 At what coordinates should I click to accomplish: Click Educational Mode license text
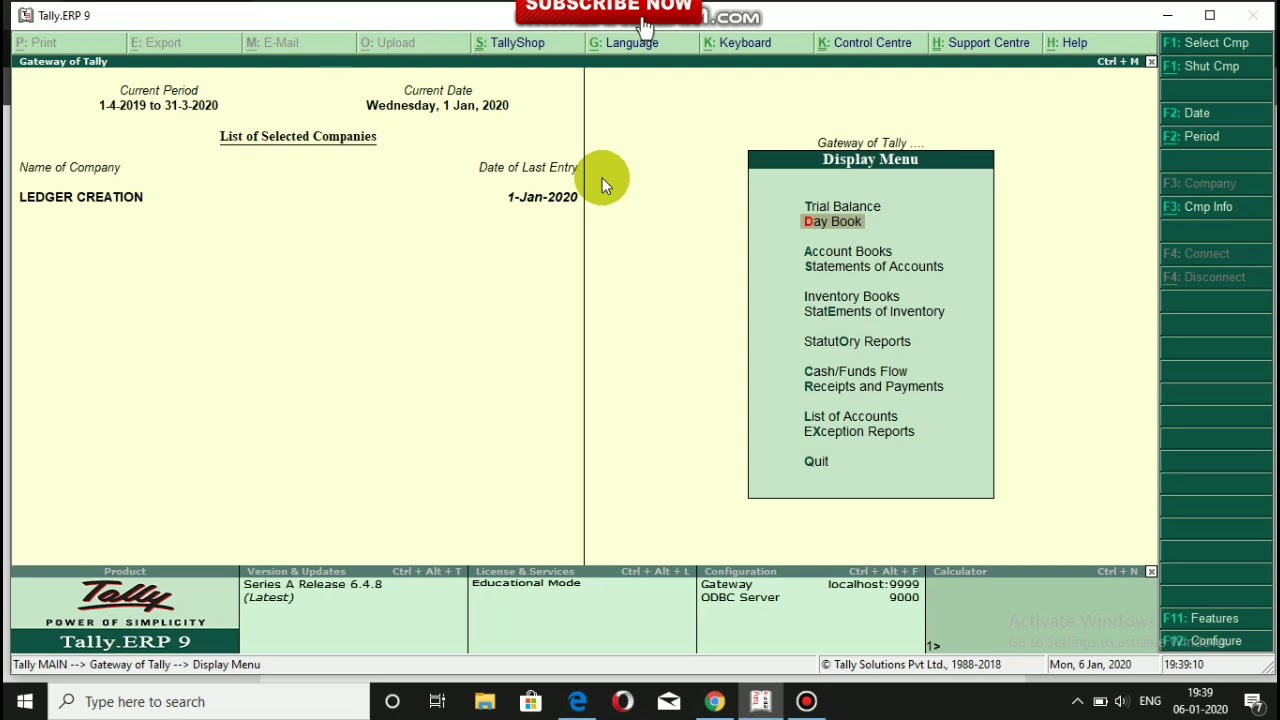pos(526,583)
